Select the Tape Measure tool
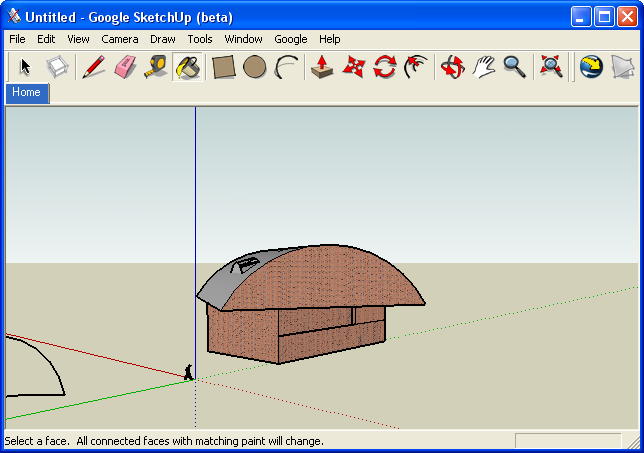The width and height of the screenshot is (644, 453). (156, 67)
